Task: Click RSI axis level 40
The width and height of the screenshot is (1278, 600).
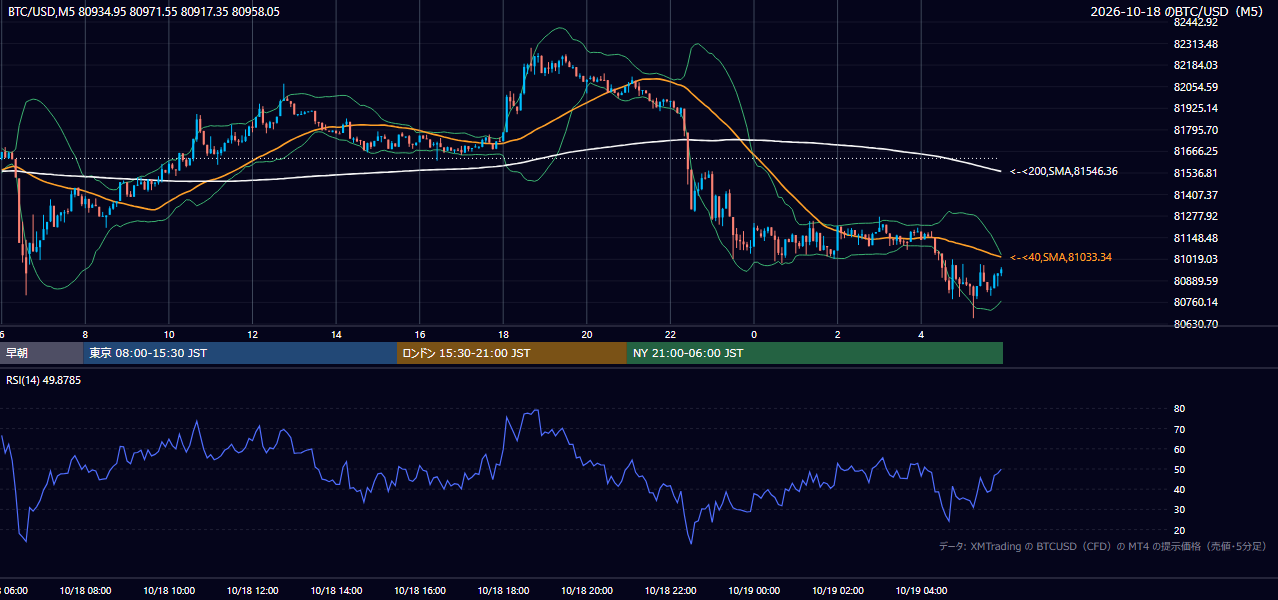Action: point(1179,489)
